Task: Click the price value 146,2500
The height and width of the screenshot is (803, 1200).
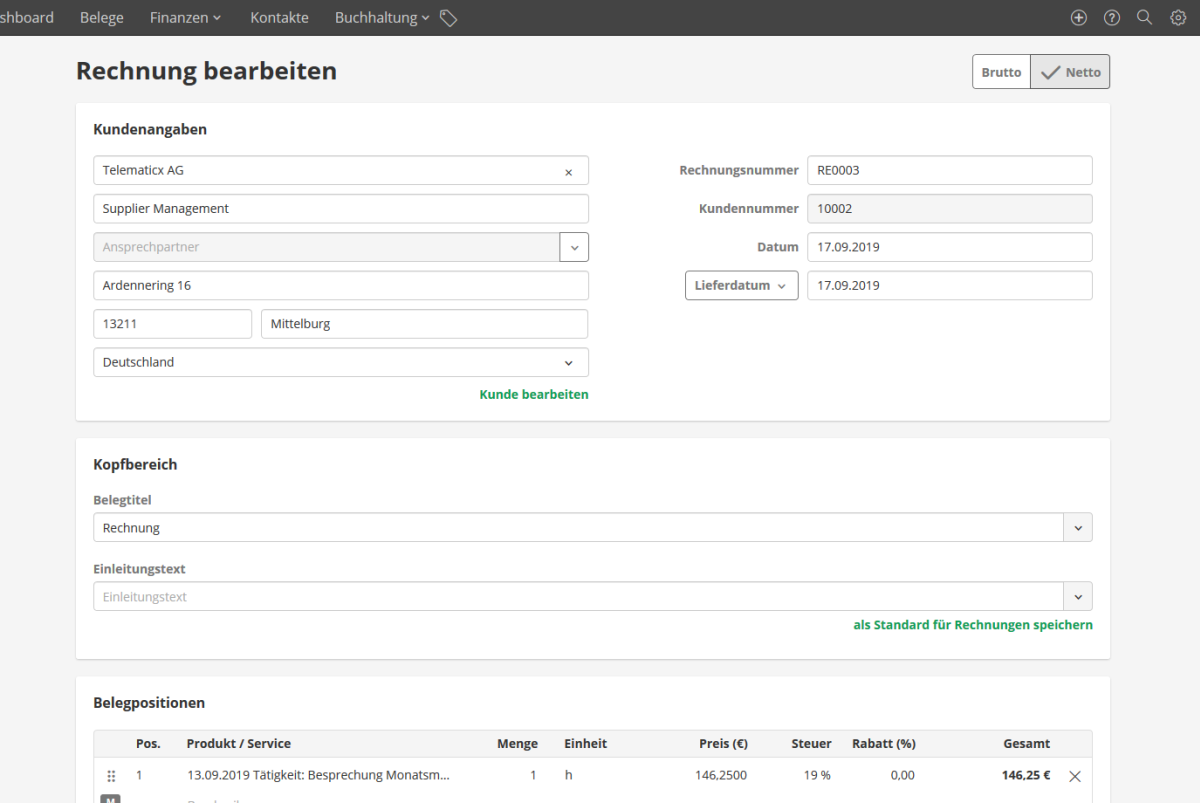Action: pyautogui.click(x=721, y=775)
